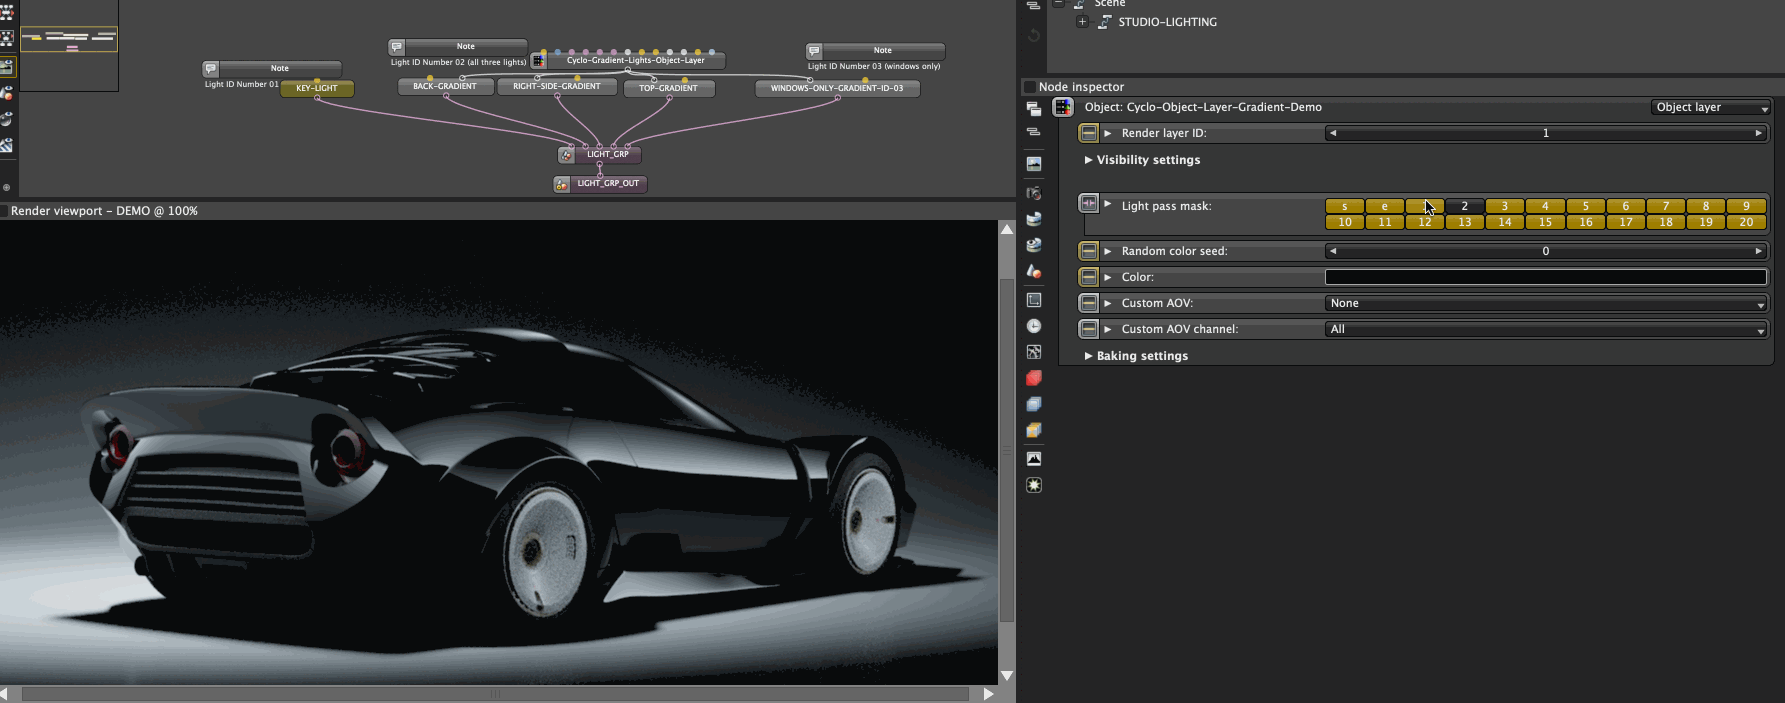Click the viewport vertical scrollbar down arrow
This screenshot has height=703, width=1785.
tap(1007, 676)
